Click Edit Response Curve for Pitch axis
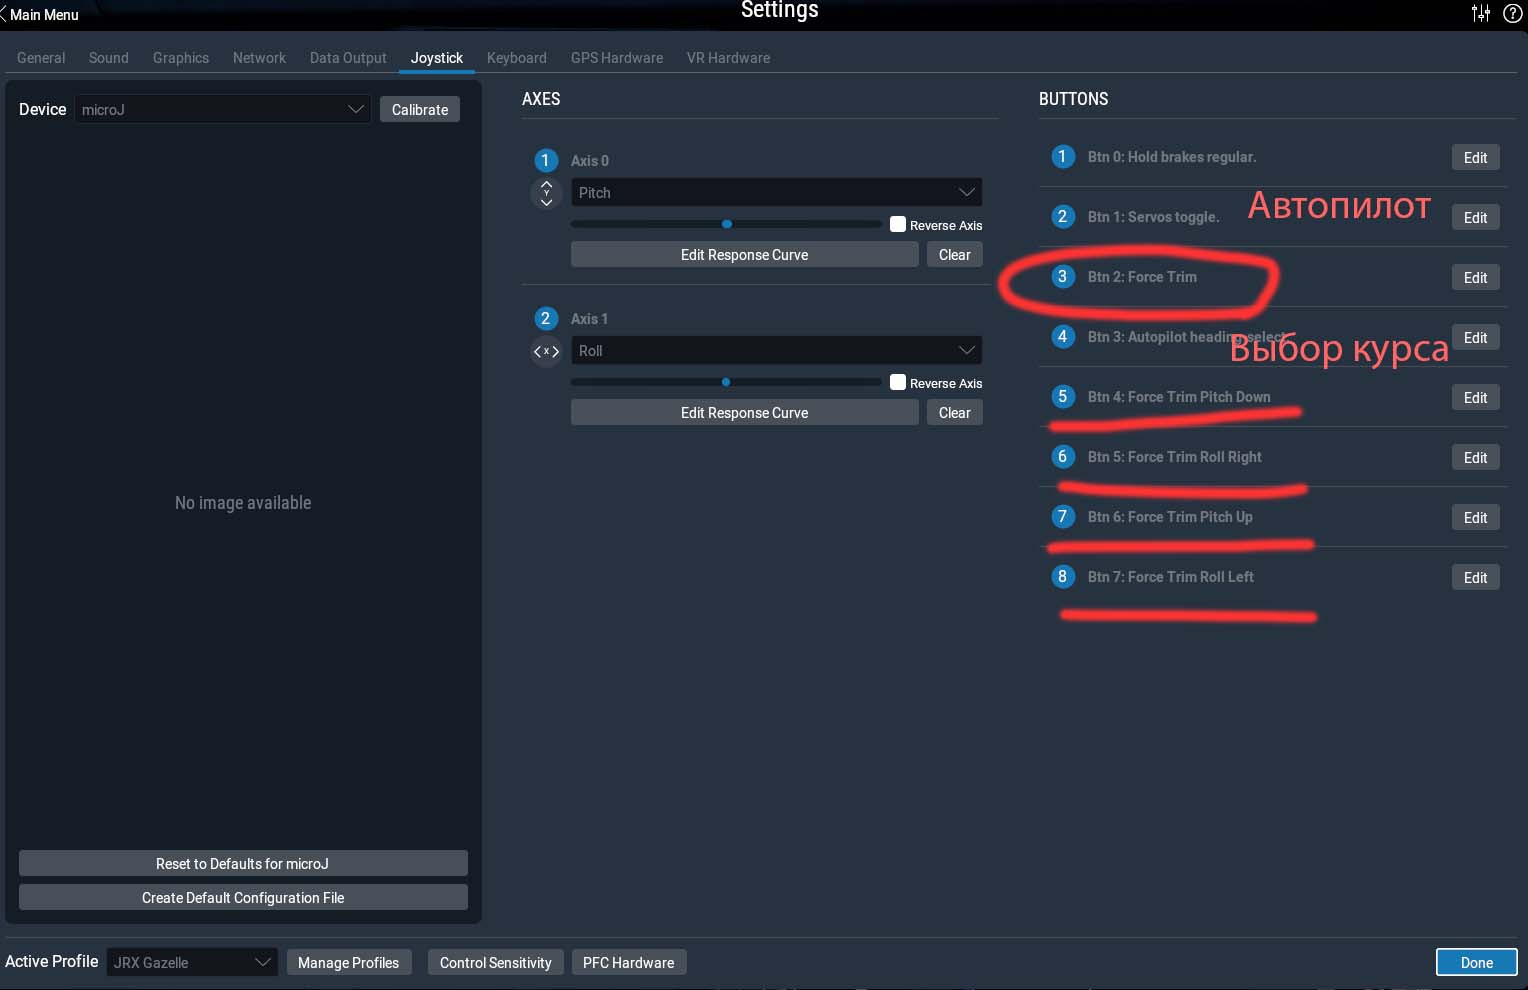Screen dimensions: 1528x990 click(x=744, y=255)
